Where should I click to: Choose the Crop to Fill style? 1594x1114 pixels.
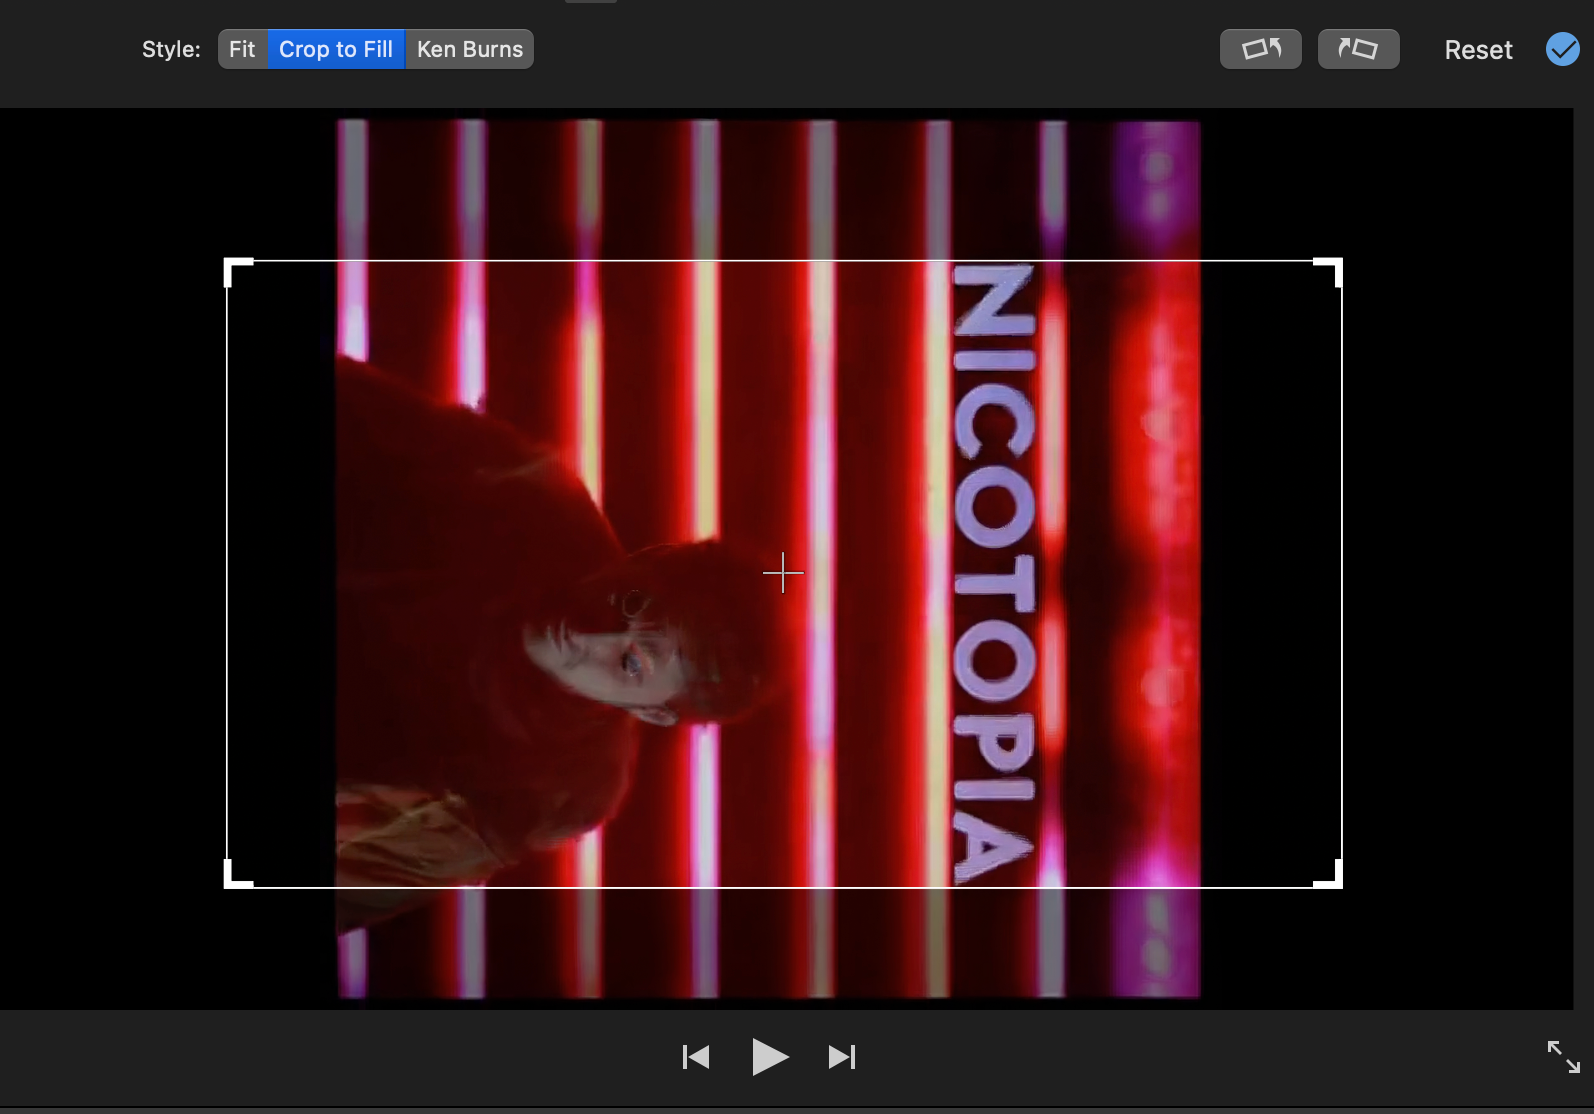336,49
